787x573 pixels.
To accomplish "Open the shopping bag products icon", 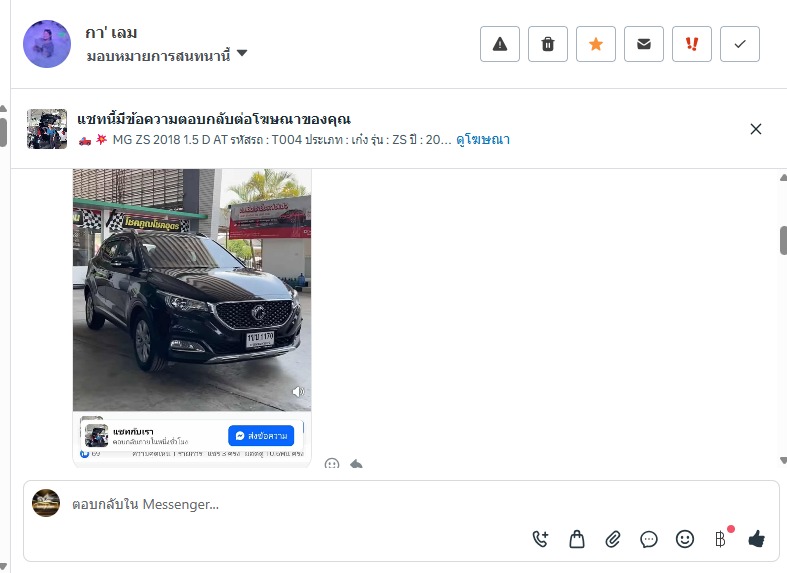I will tap(577, 539).
